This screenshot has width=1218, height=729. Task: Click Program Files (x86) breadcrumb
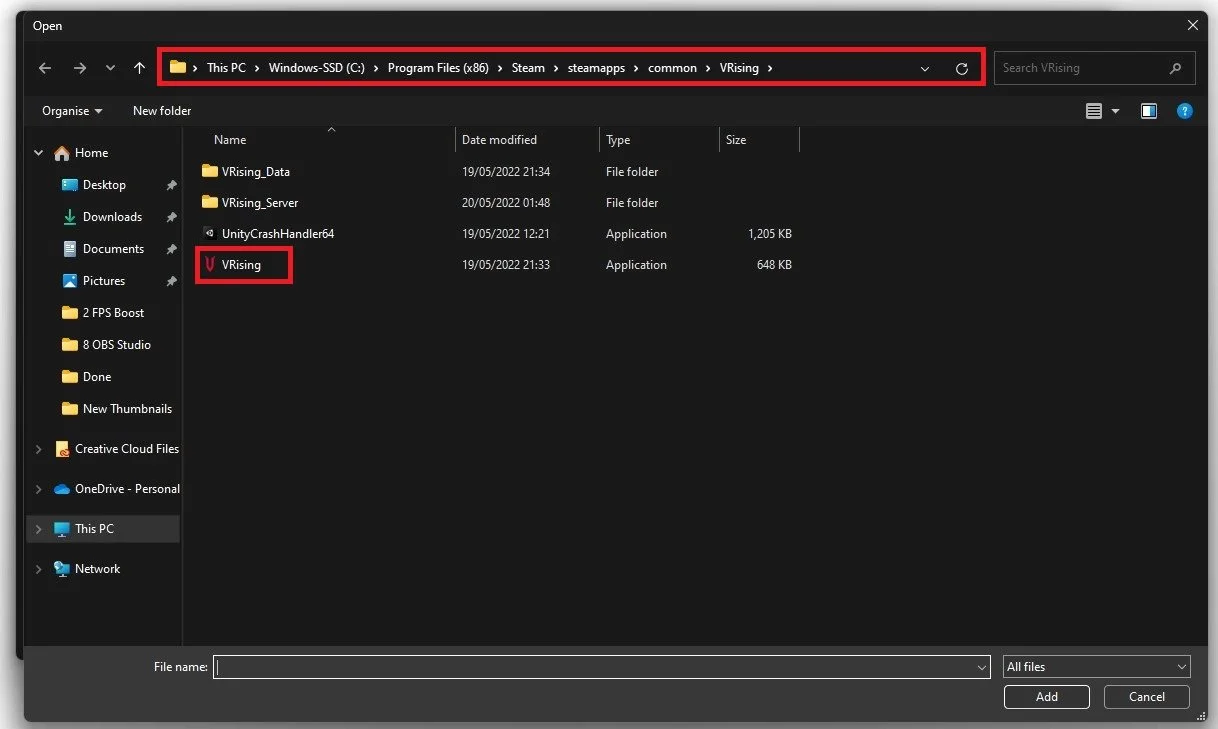coord(438,68)
